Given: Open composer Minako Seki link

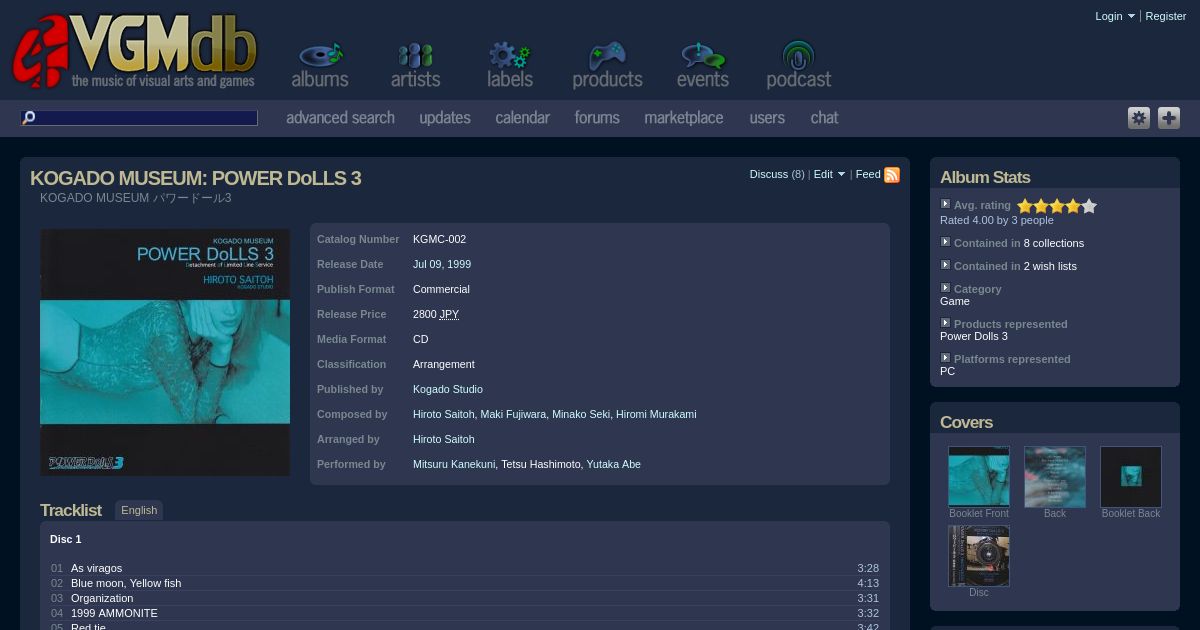Looking at the screenshot, I should click(x=581, y=414).
